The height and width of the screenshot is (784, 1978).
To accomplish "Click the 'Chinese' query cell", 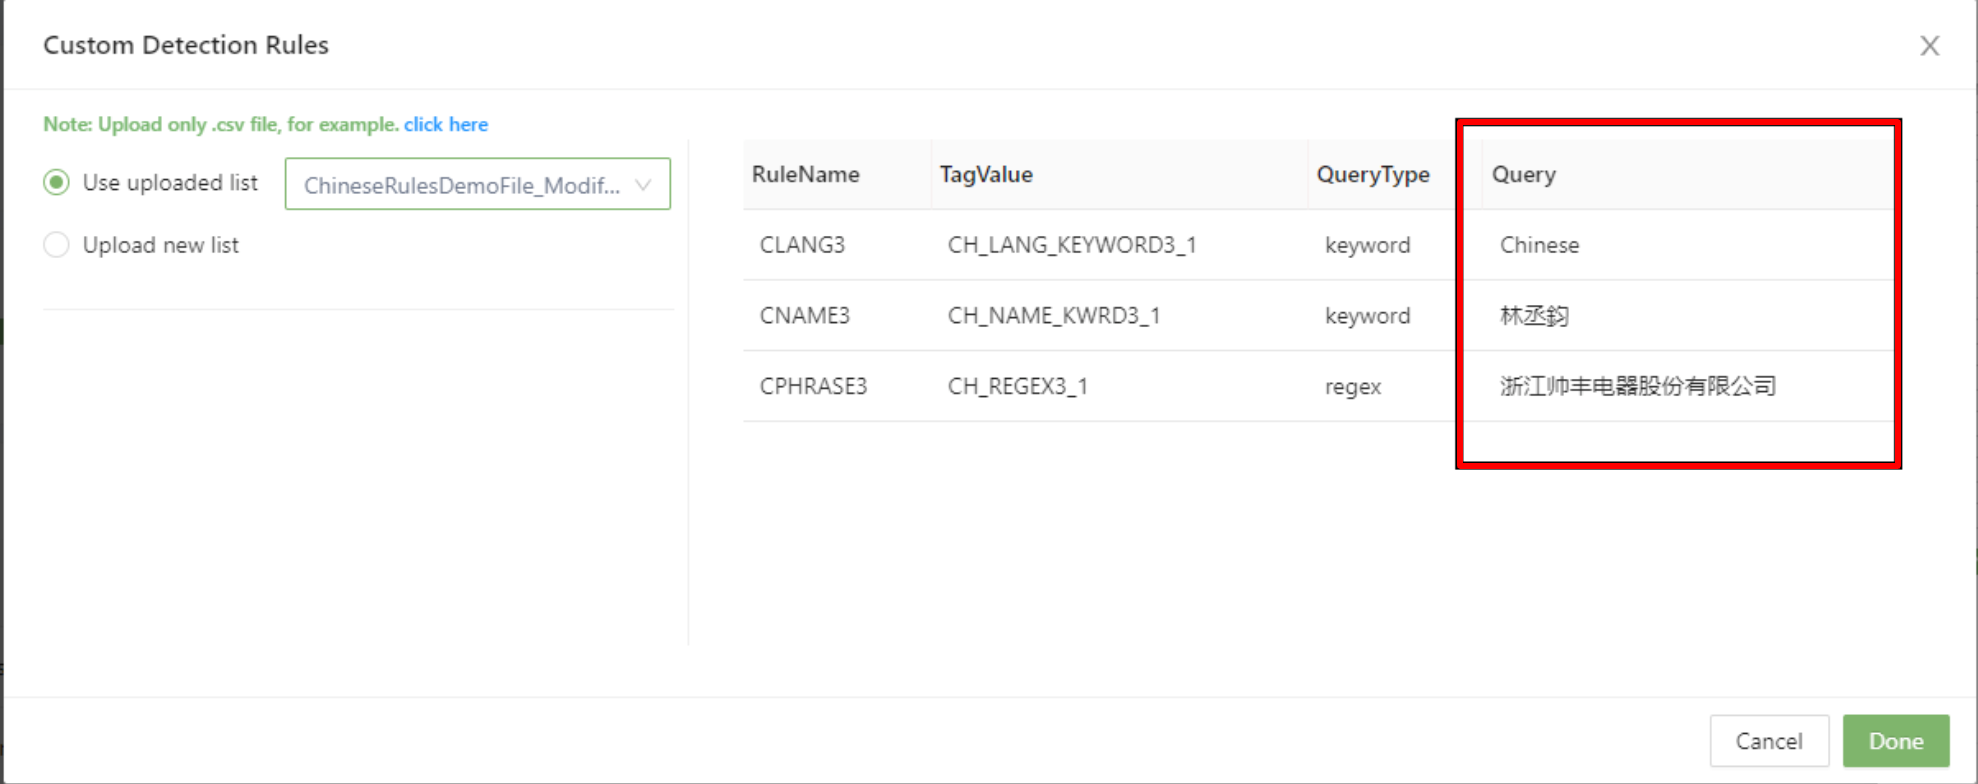I will coord(1539,246).
